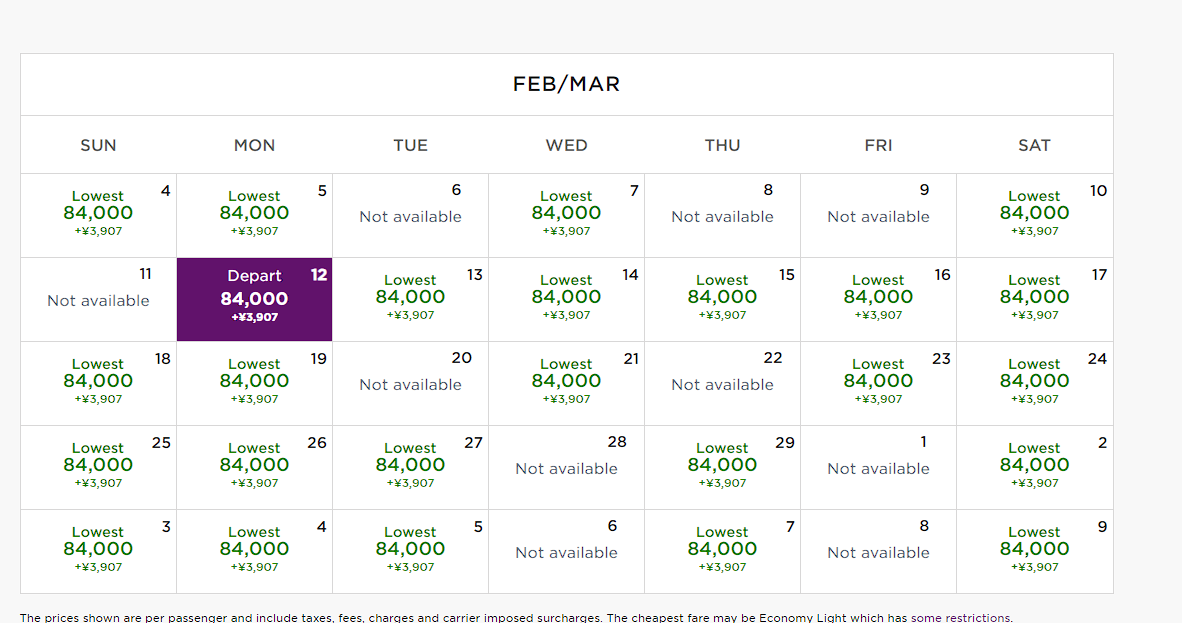
Task: Click Not available cell for Feb 8
Action: click(723, 216)
